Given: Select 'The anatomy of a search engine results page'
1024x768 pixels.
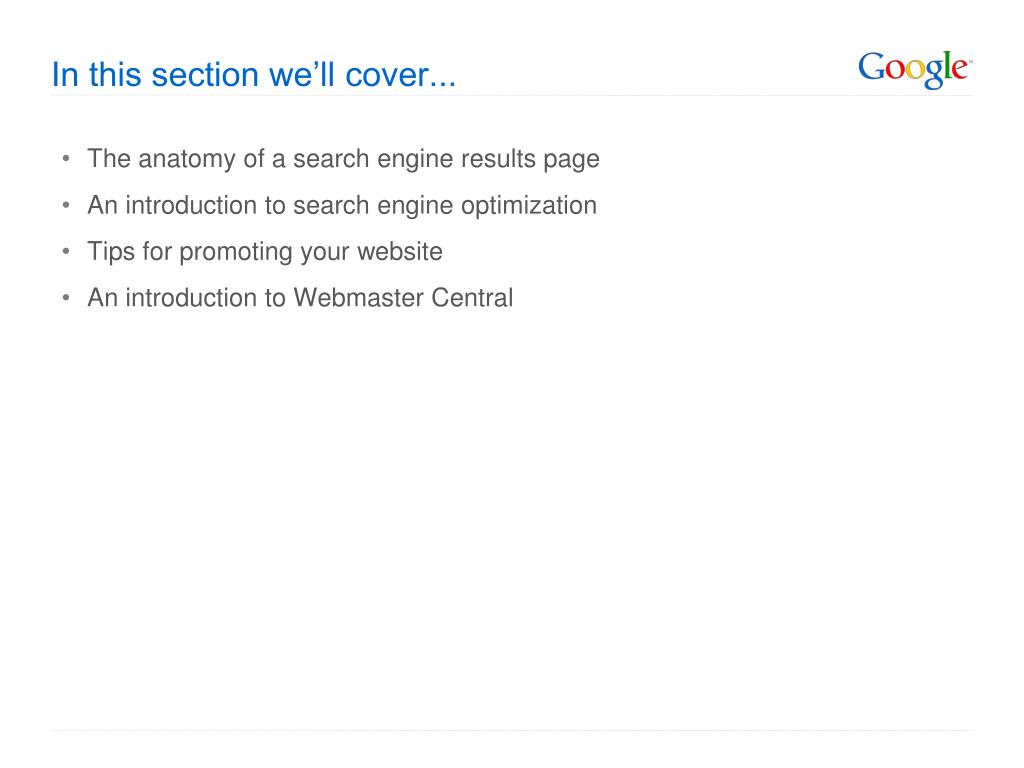Looking at the screenshot, I should pyautogui.click(x=344, y=159).
